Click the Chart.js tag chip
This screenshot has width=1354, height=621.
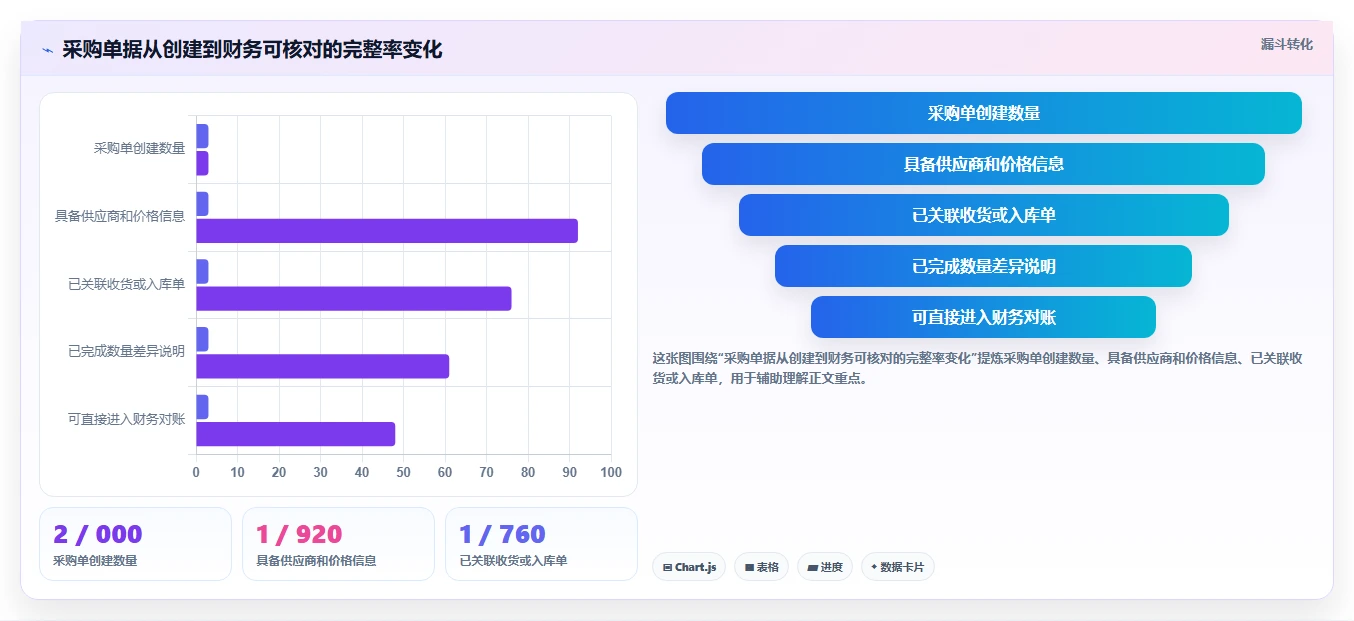tap(689, 567)
